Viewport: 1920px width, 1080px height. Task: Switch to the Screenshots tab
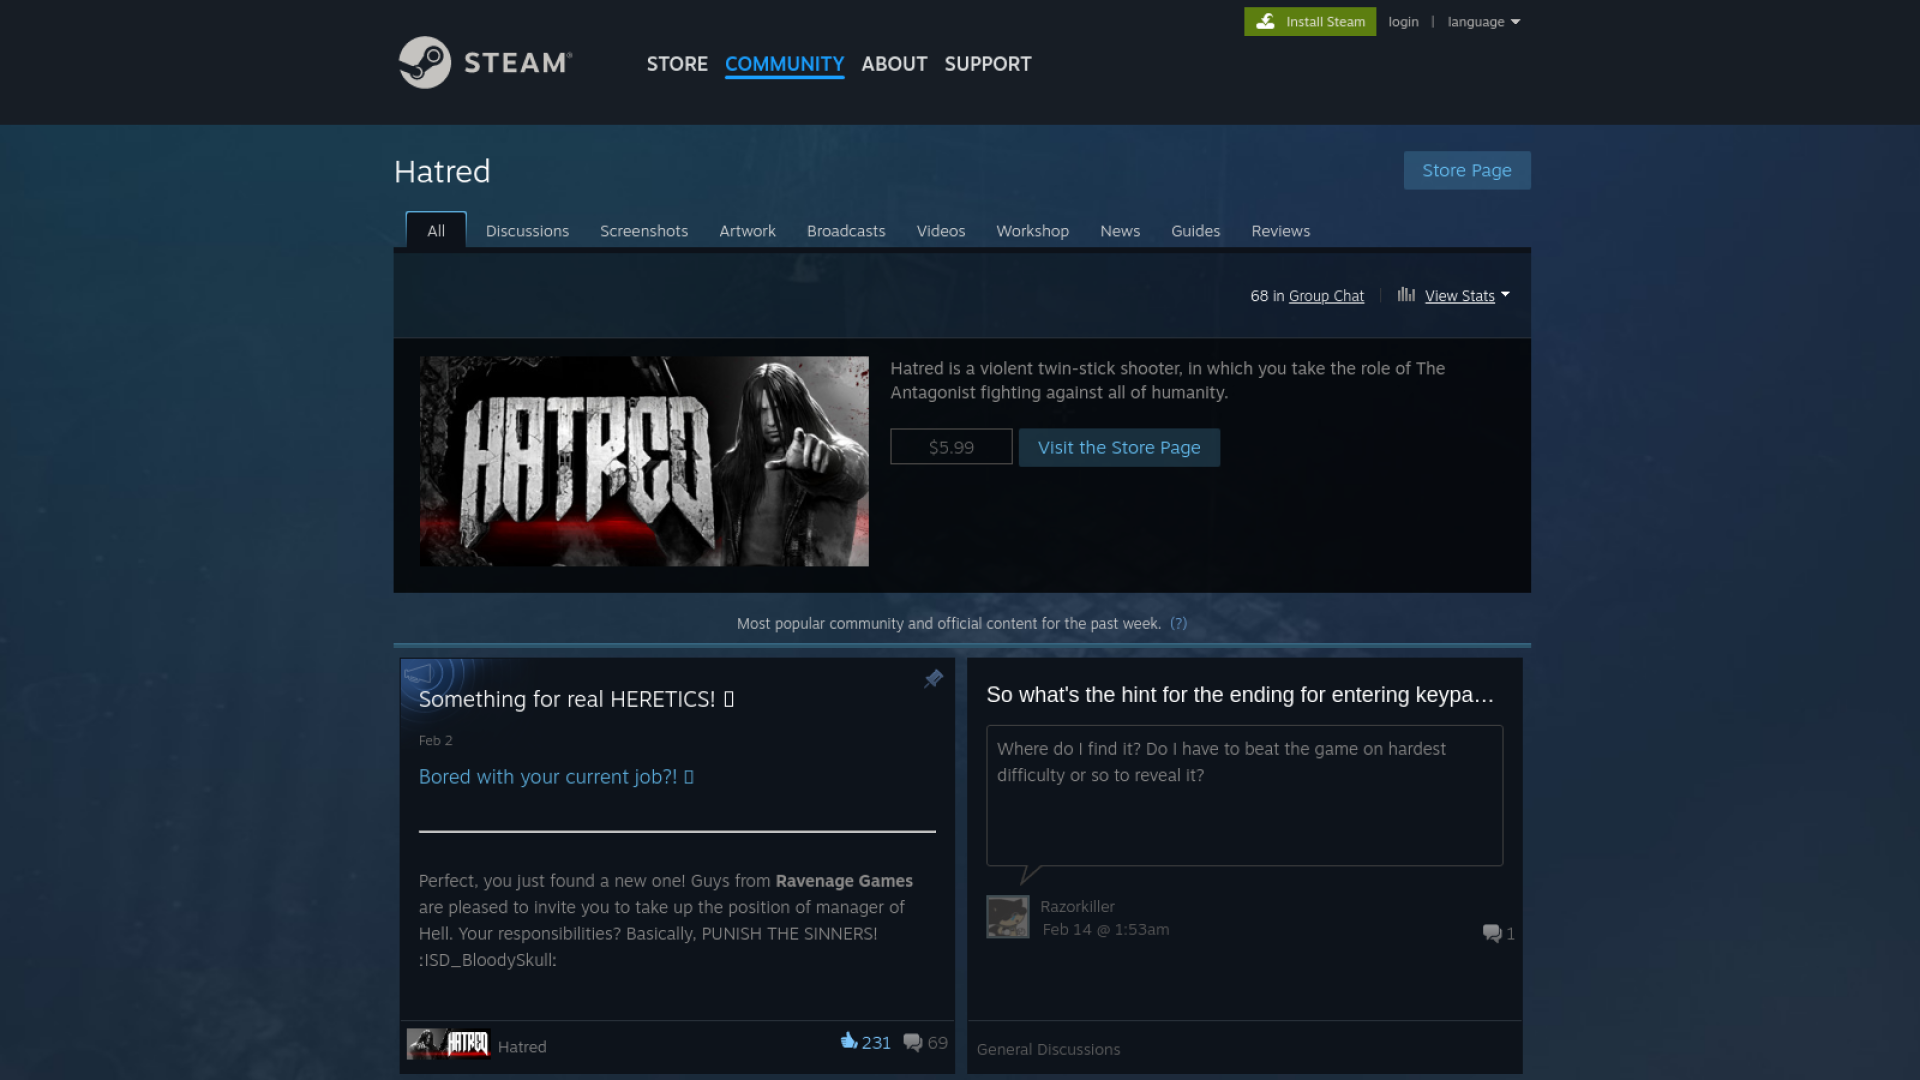[x=643, y=231]
